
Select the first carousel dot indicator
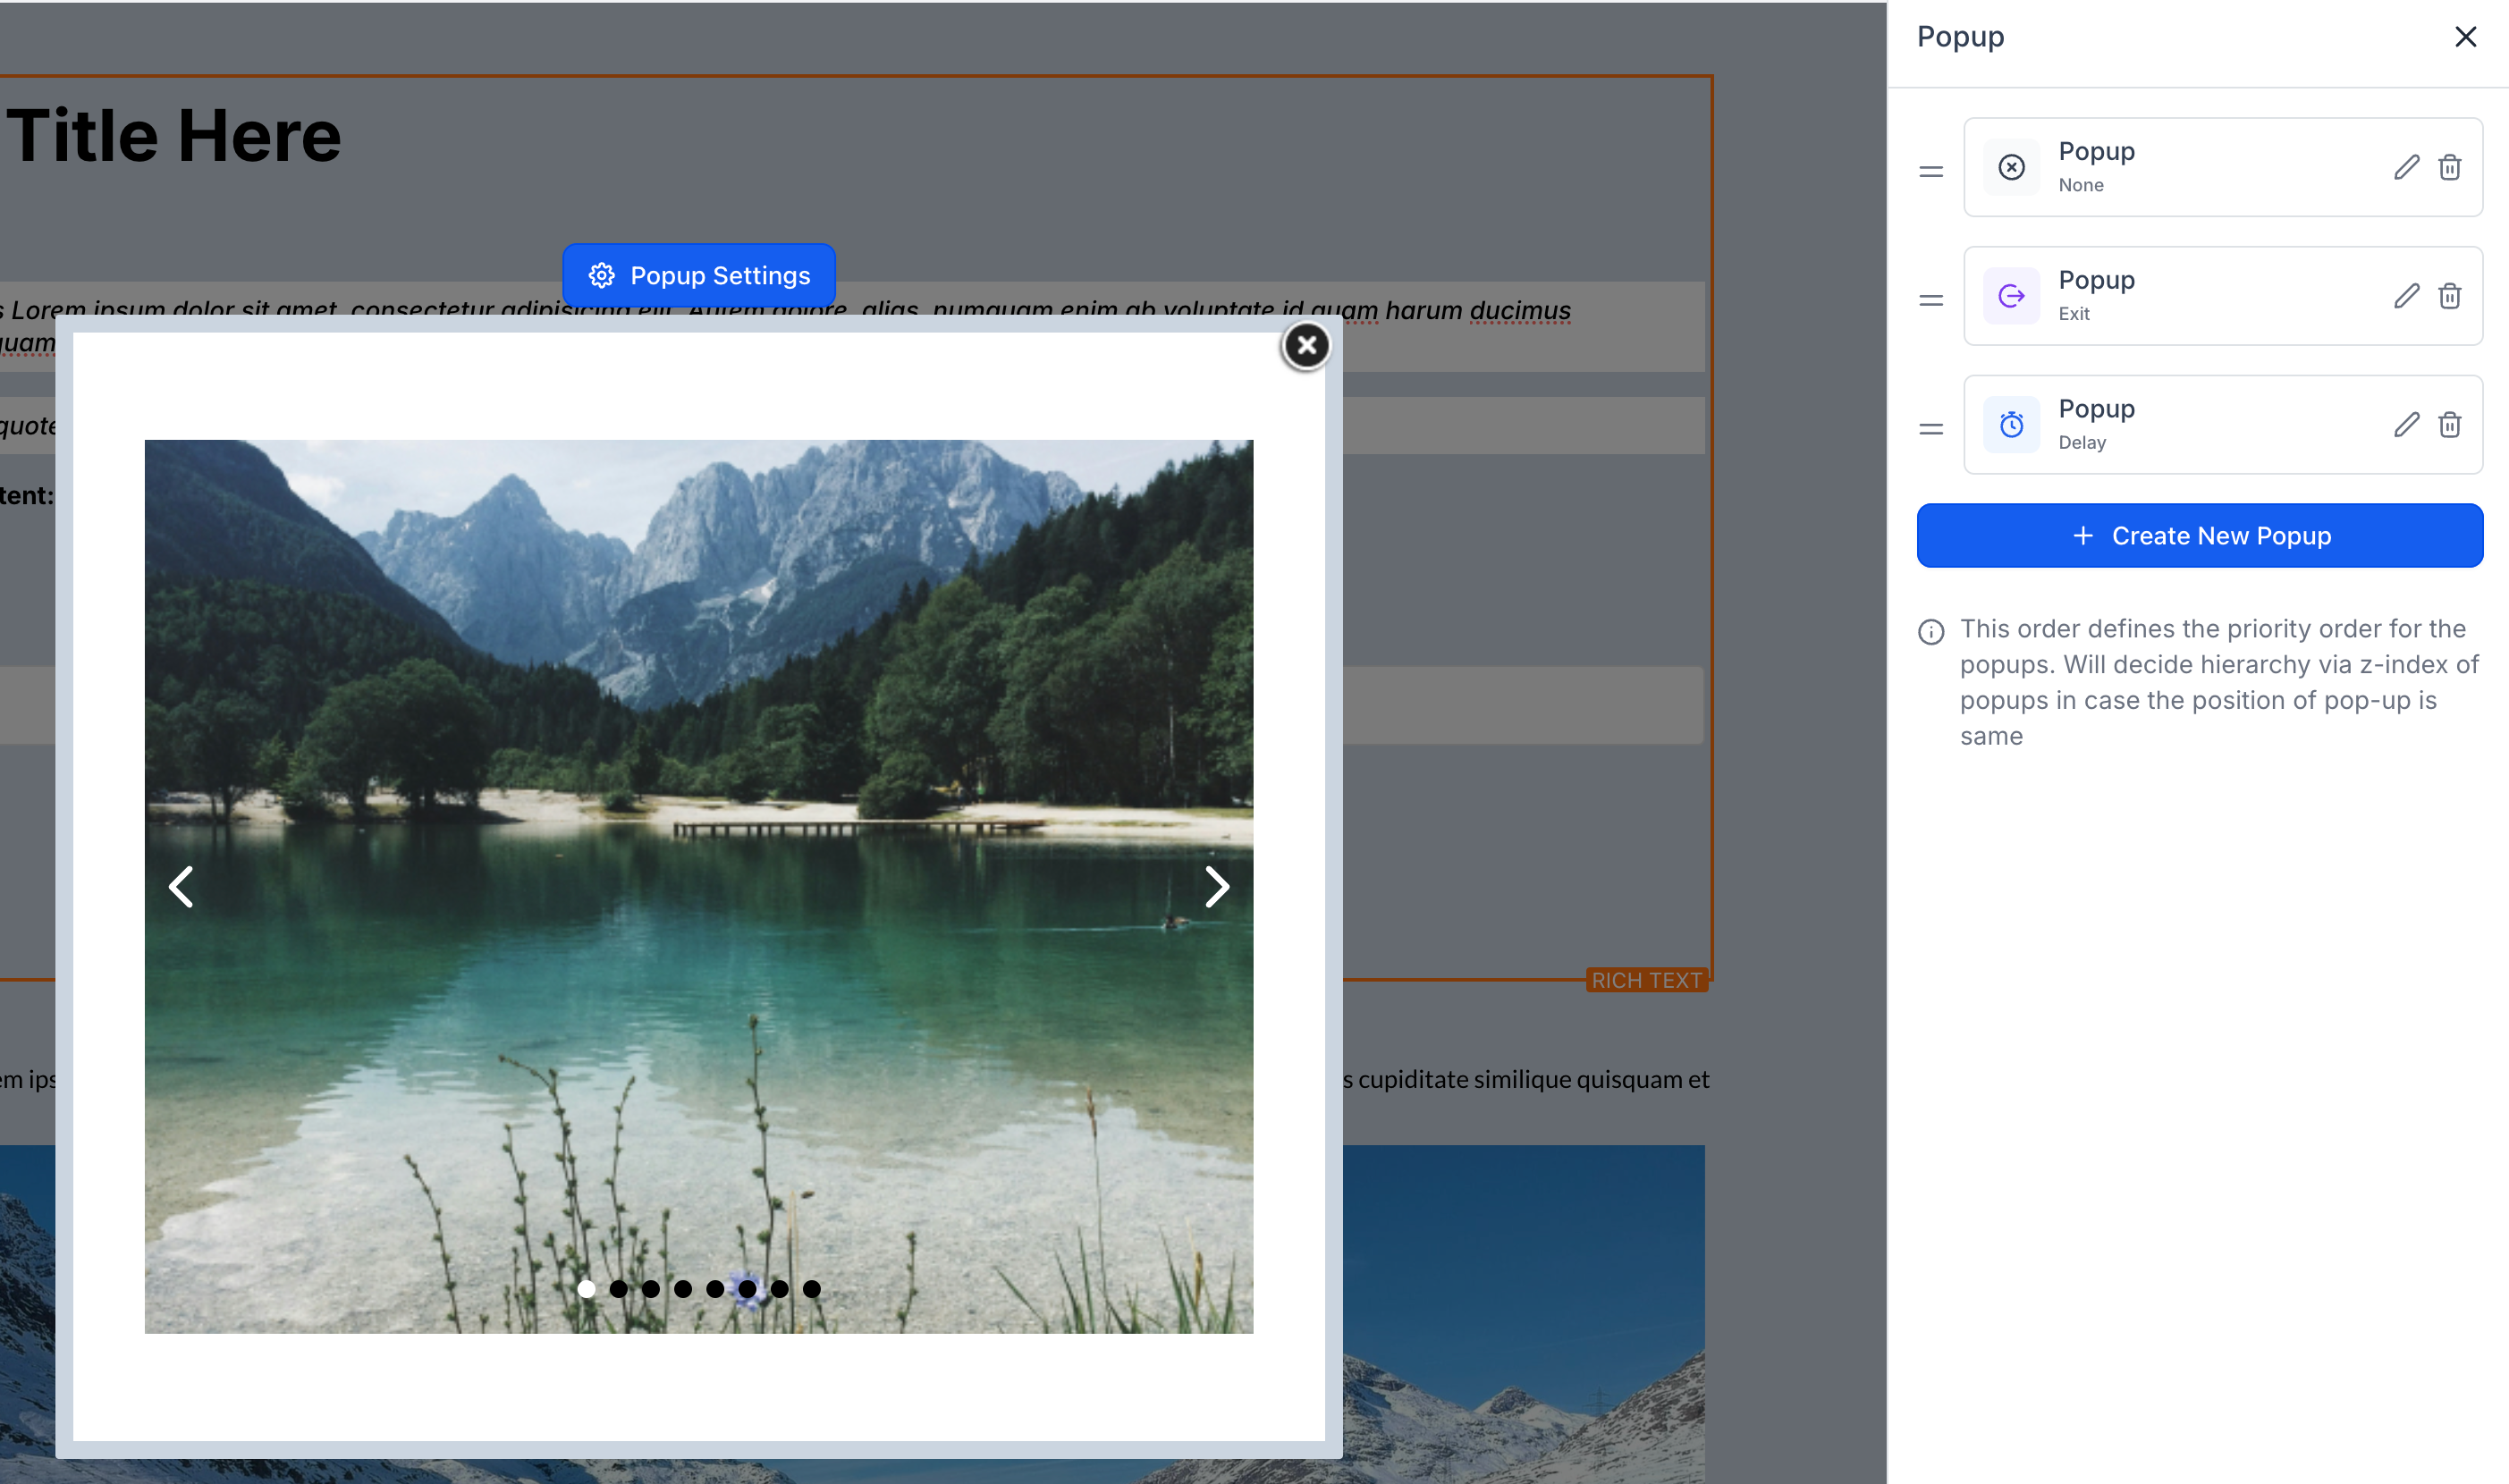[587, 1289]
